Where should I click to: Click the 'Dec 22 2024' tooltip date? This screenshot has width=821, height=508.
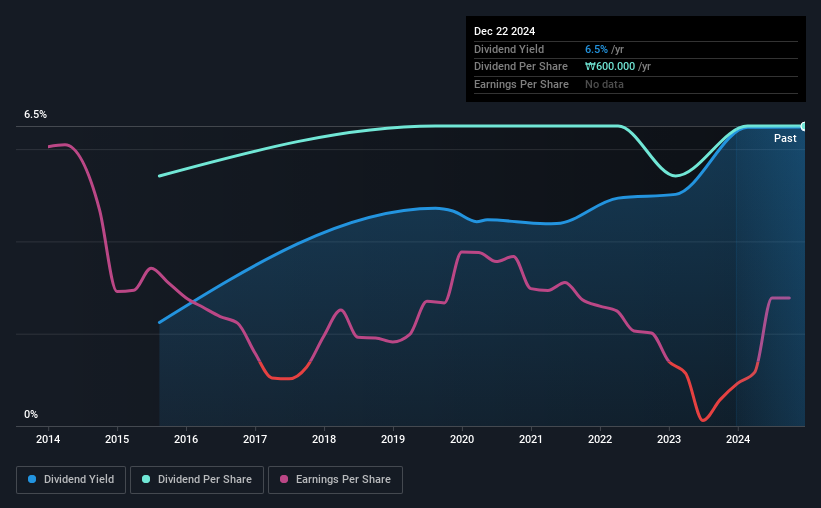(x=504, y=31)
